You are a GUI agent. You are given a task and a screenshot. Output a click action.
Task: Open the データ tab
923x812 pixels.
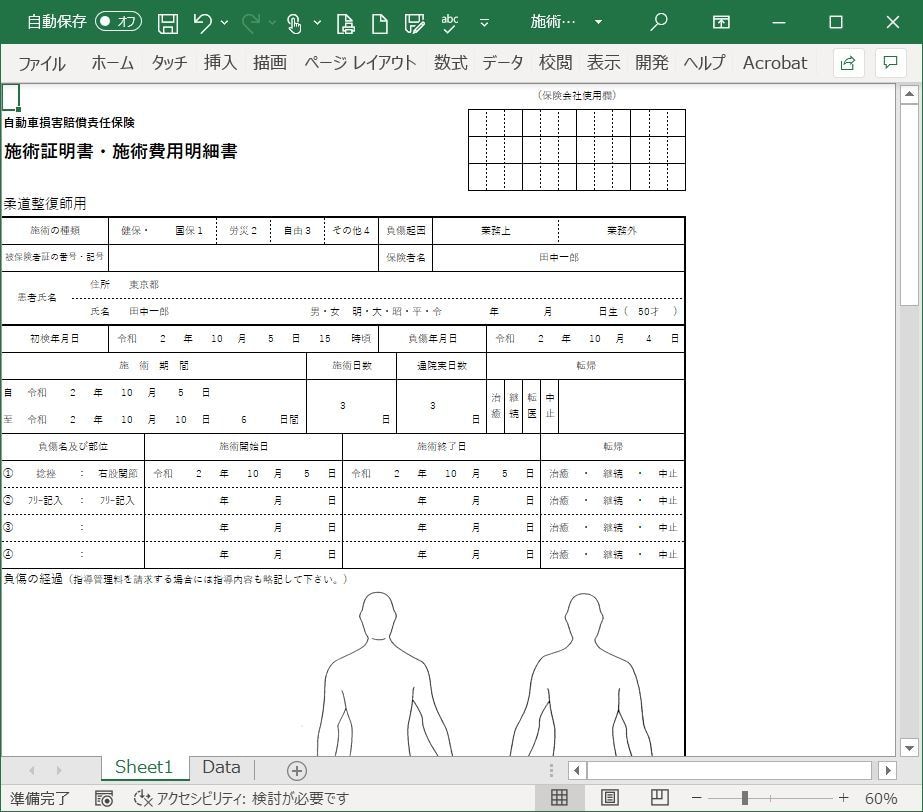pyautogui.click(x=503, y=63)
